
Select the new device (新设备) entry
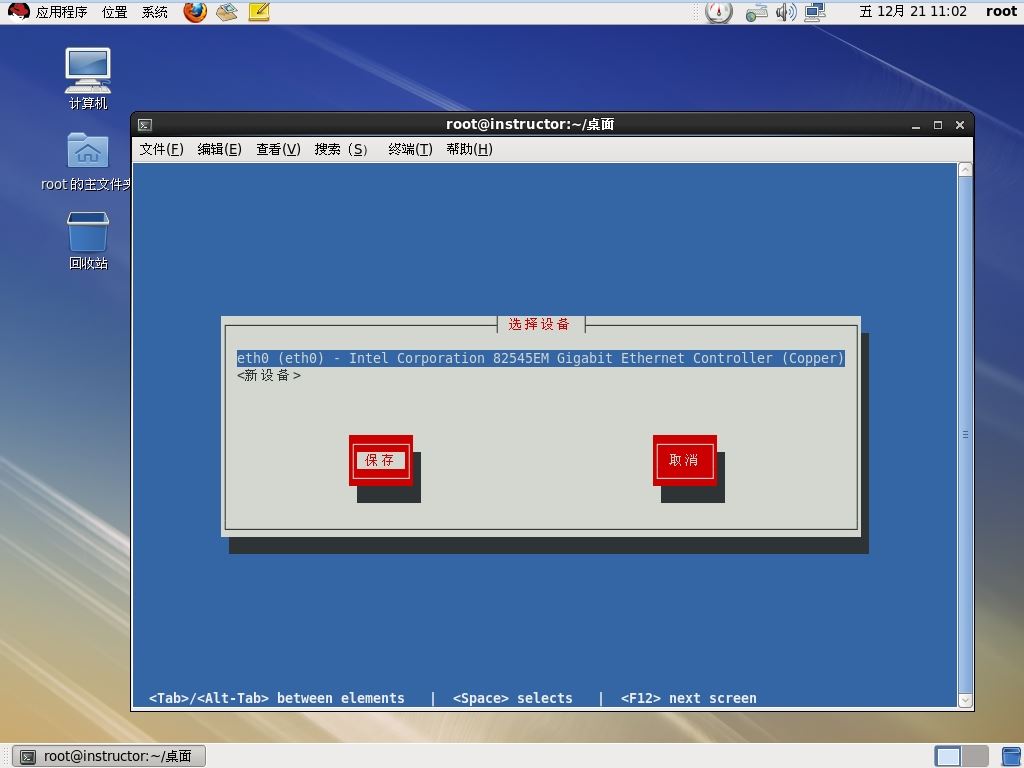click(269, 376)
